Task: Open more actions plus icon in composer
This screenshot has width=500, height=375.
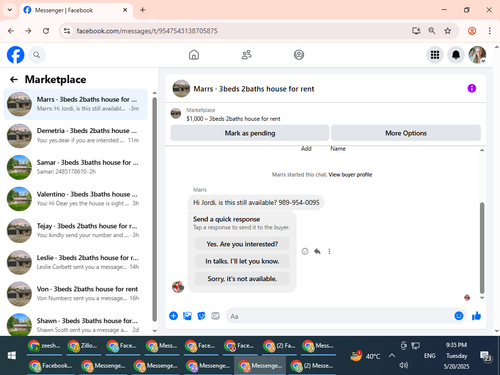Action: point(173,316)
